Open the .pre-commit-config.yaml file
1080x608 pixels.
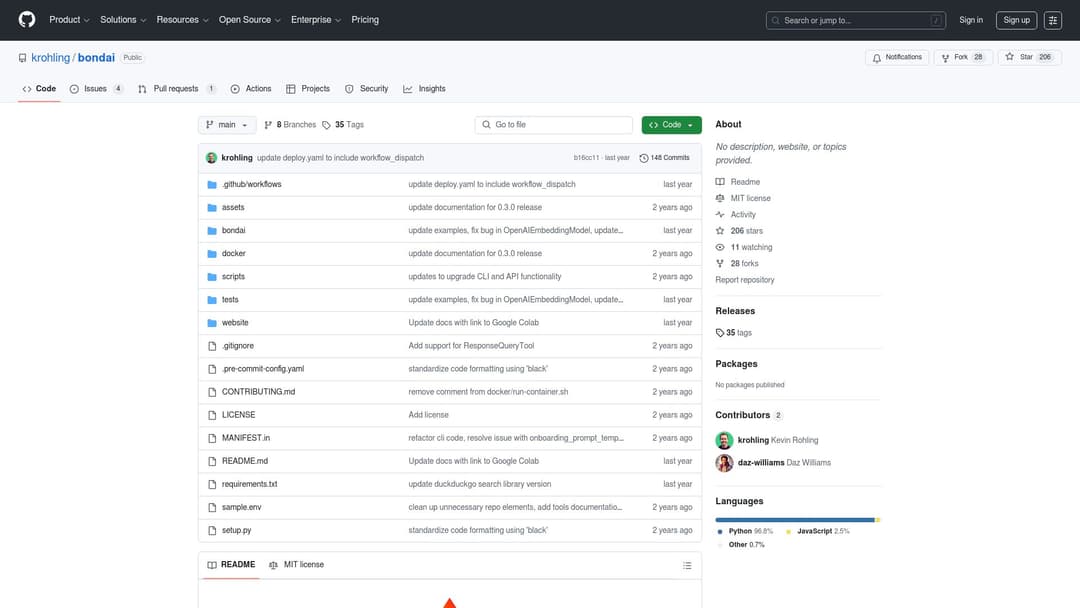coord(262,369)
